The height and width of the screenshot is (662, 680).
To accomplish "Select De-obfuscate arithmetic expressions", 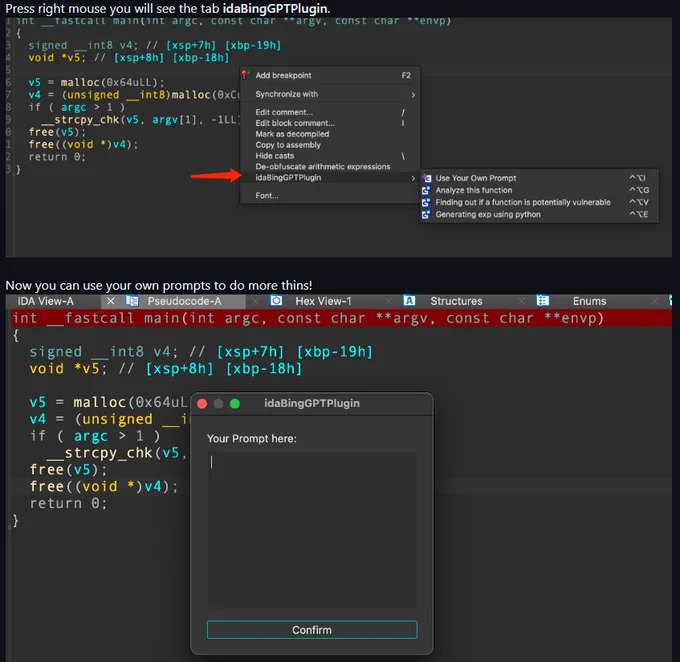I will point(330,167).
